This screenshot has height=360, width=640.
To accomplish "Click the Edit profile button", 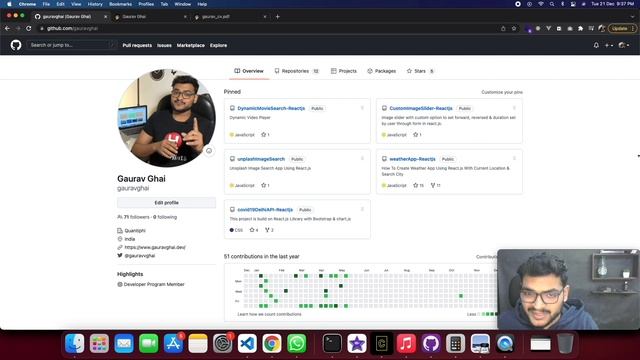I will (x=167, y=202).
